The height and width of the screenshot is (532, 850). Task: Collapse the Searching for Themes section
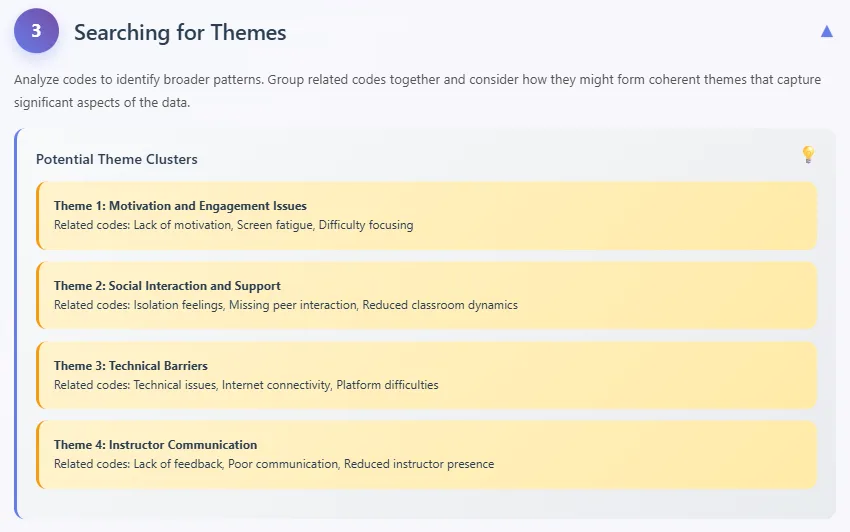tap(826, 31)
